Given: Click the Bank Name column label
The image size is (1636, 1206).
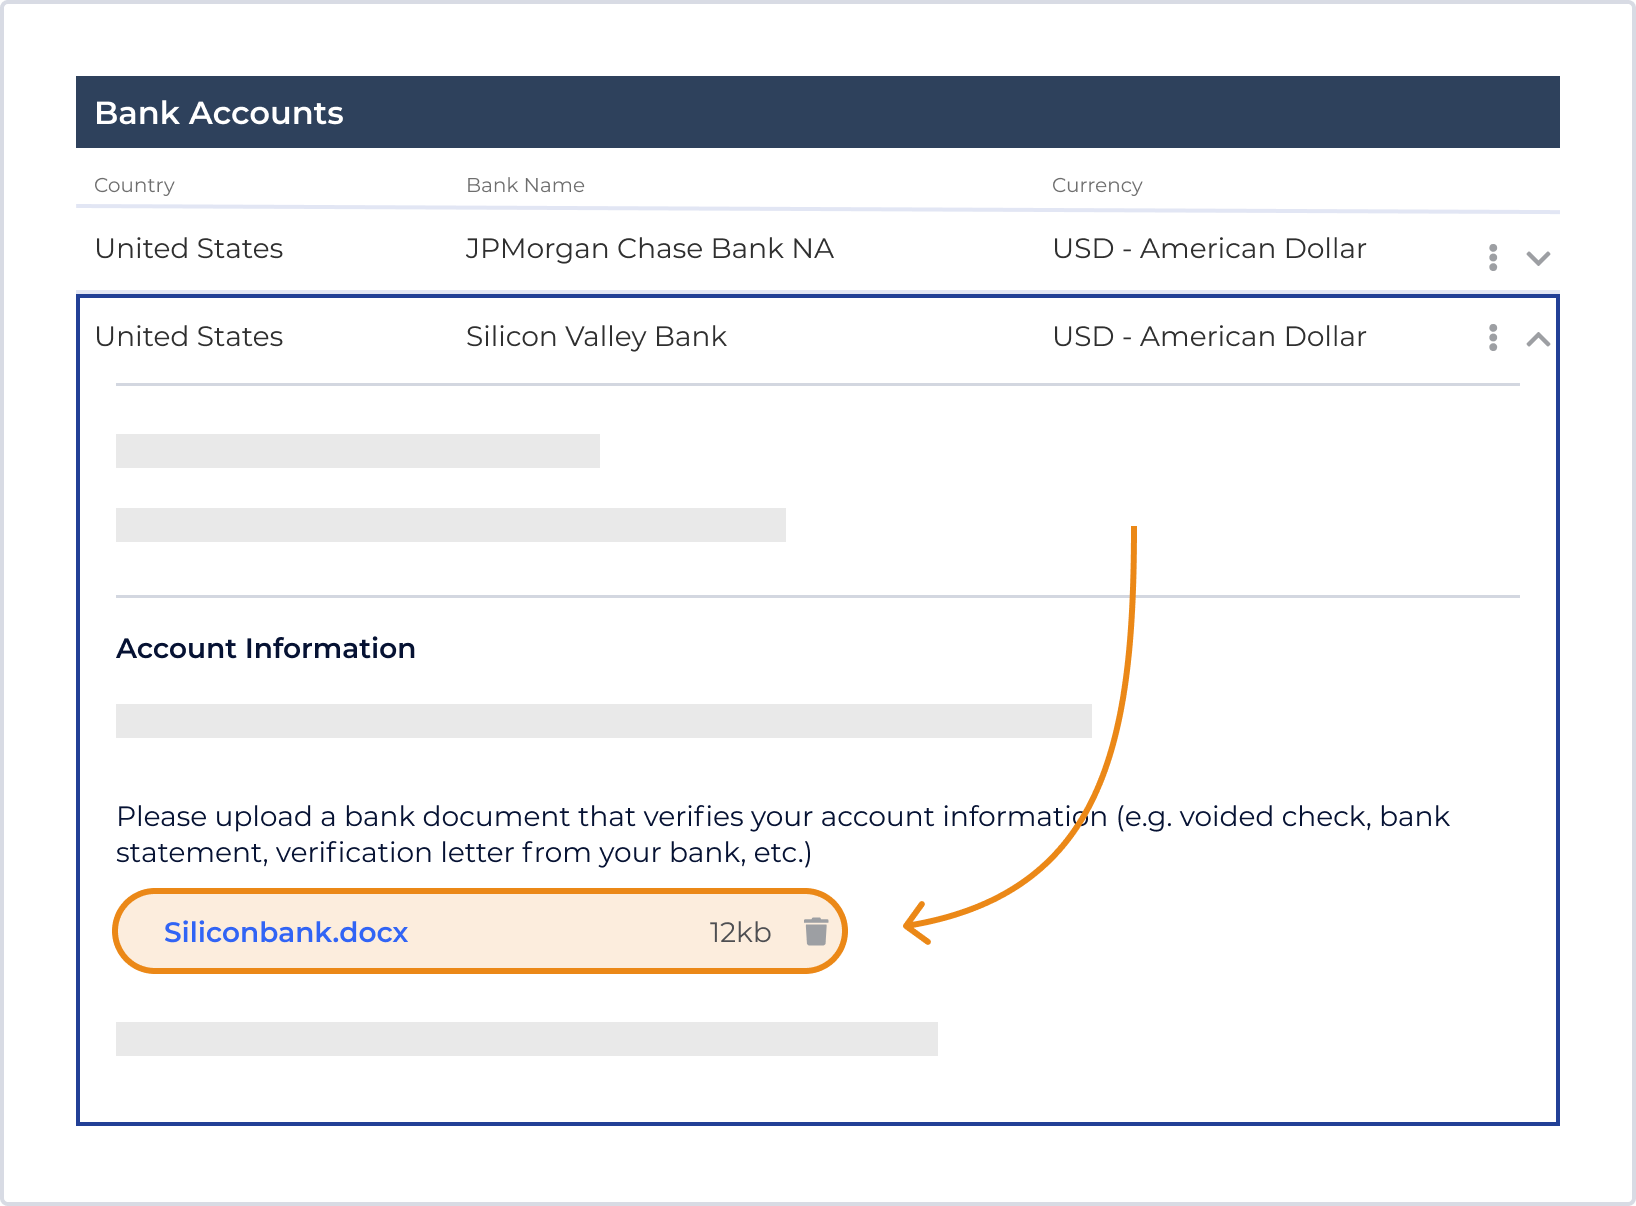Looking at the screenshot, I should (x=526, y=185).
